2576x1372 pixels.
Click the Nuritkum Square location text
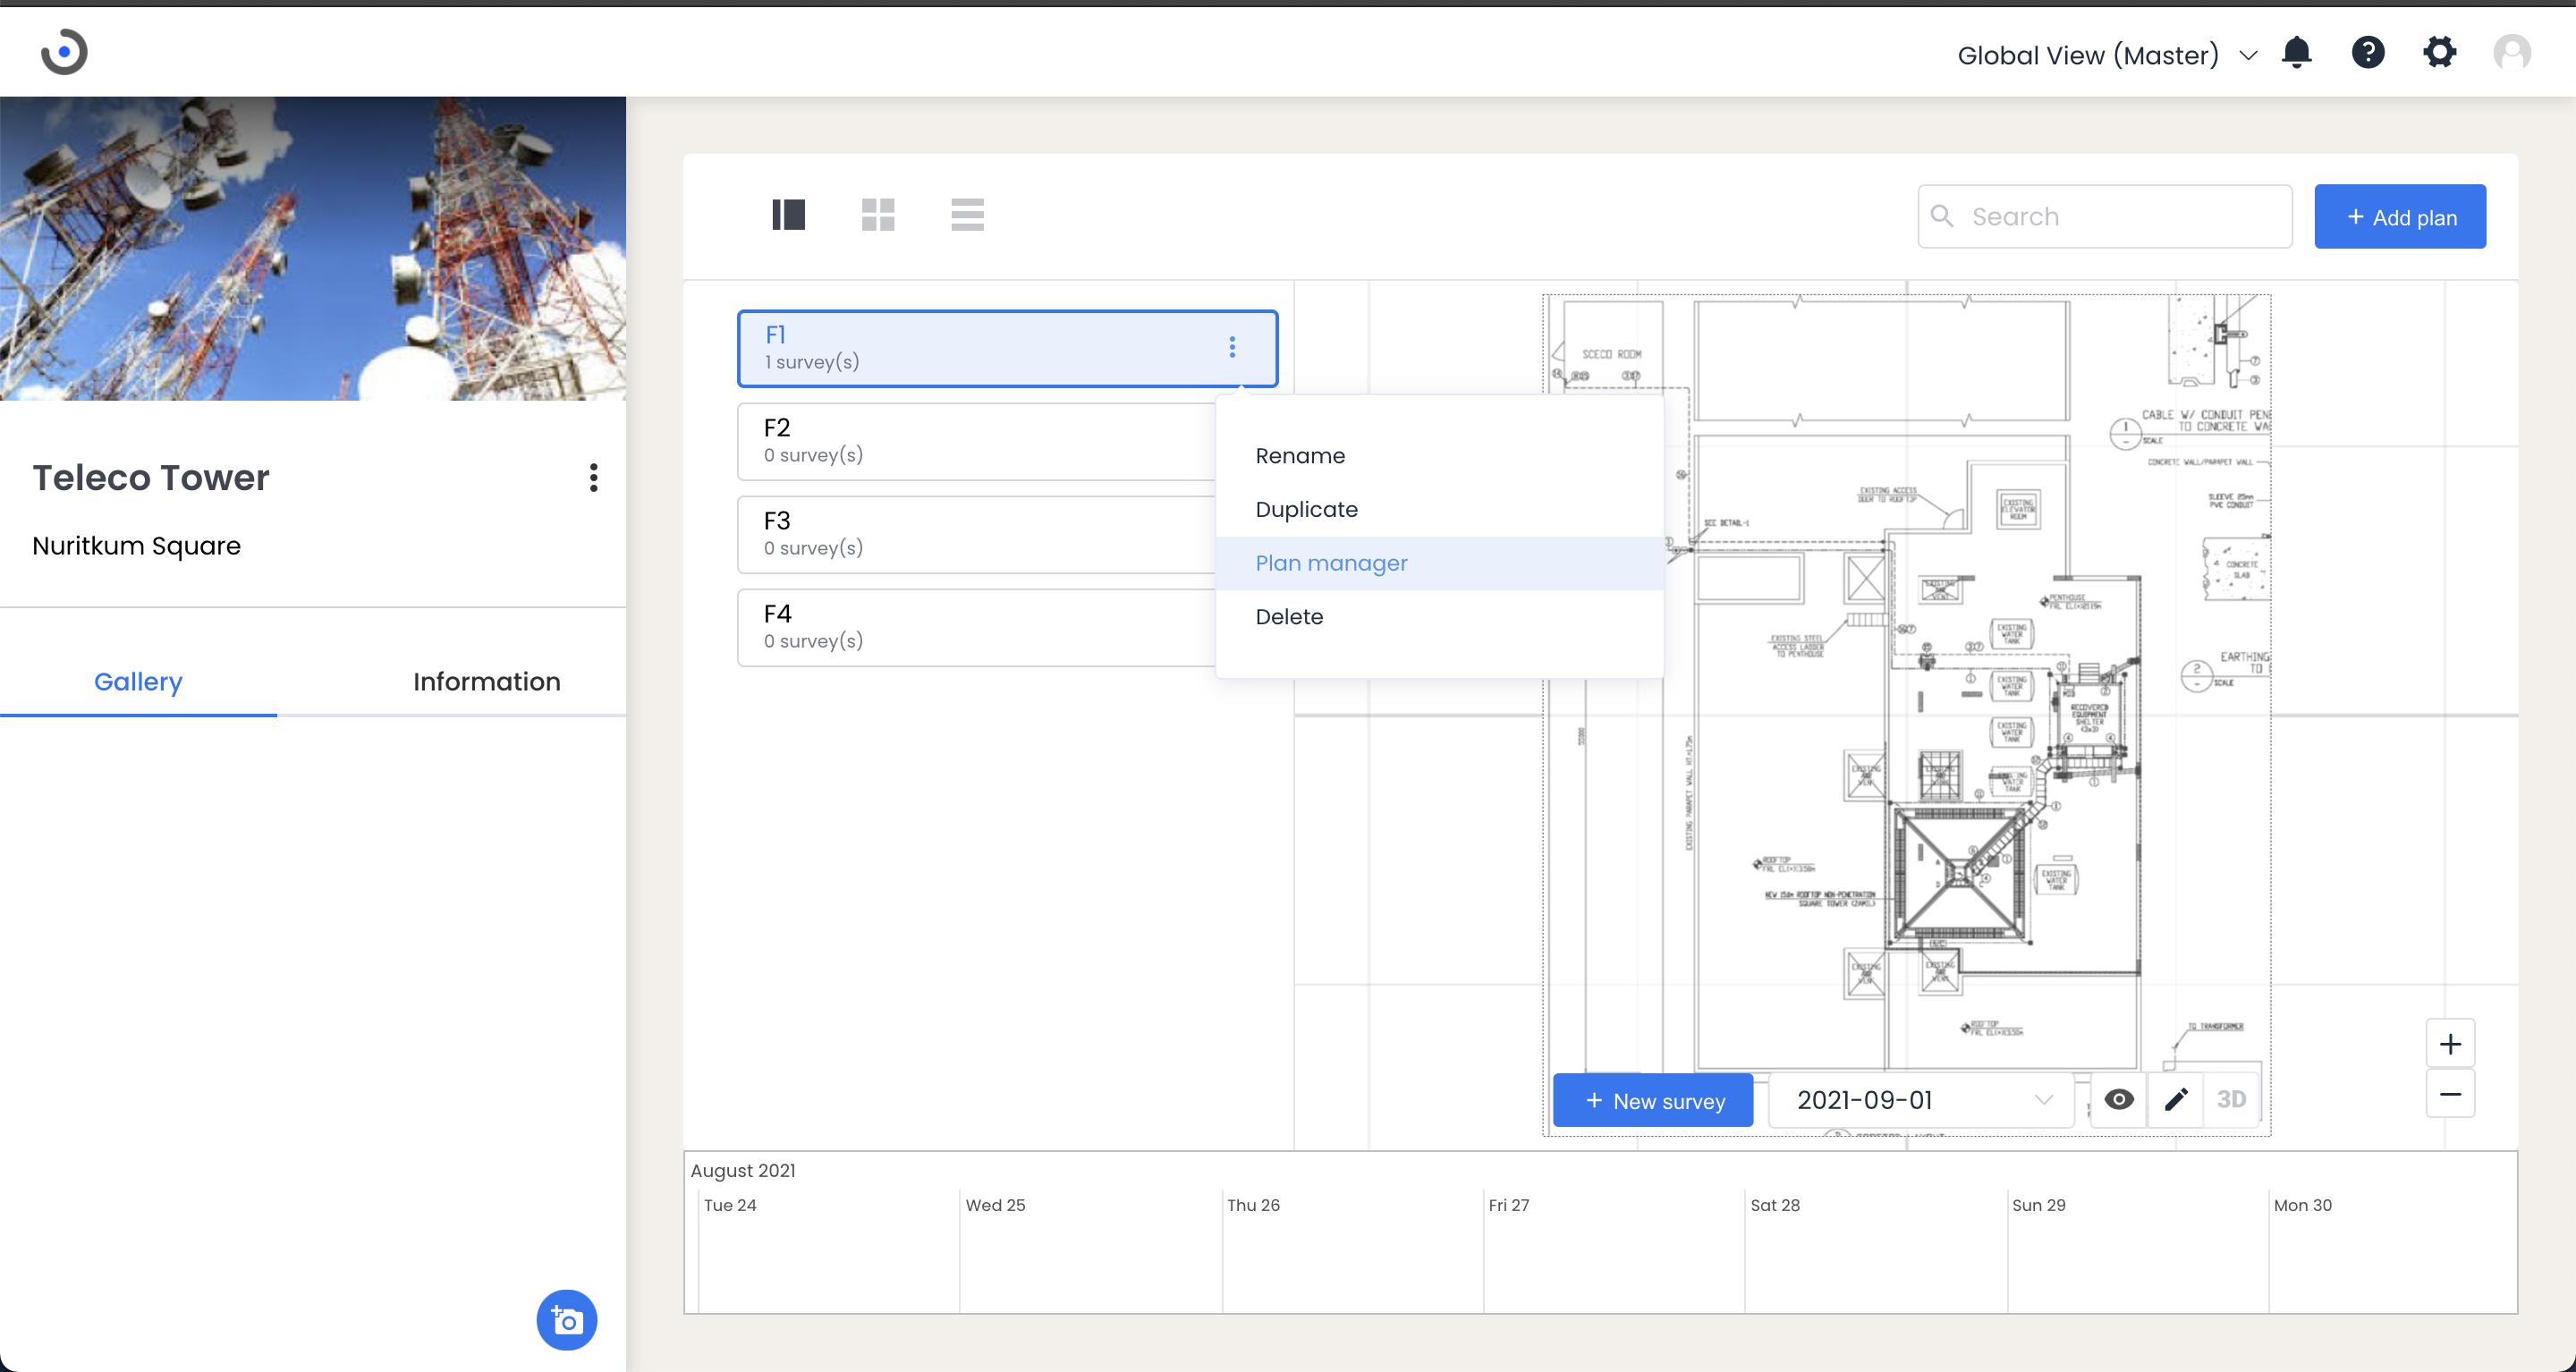136,546
